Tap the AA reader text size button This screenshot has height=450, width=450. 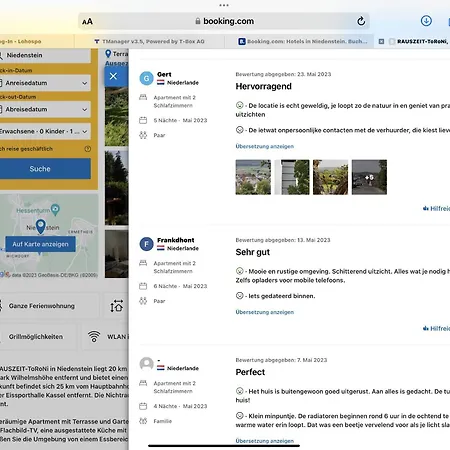[x=87, y=22]
